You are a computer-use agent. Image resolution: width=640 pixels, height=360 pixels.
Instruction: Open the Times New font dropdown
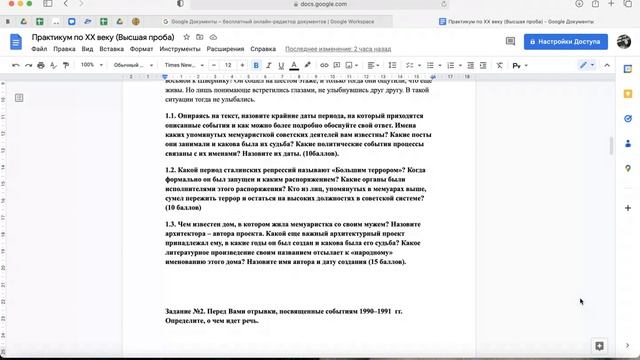184,65
